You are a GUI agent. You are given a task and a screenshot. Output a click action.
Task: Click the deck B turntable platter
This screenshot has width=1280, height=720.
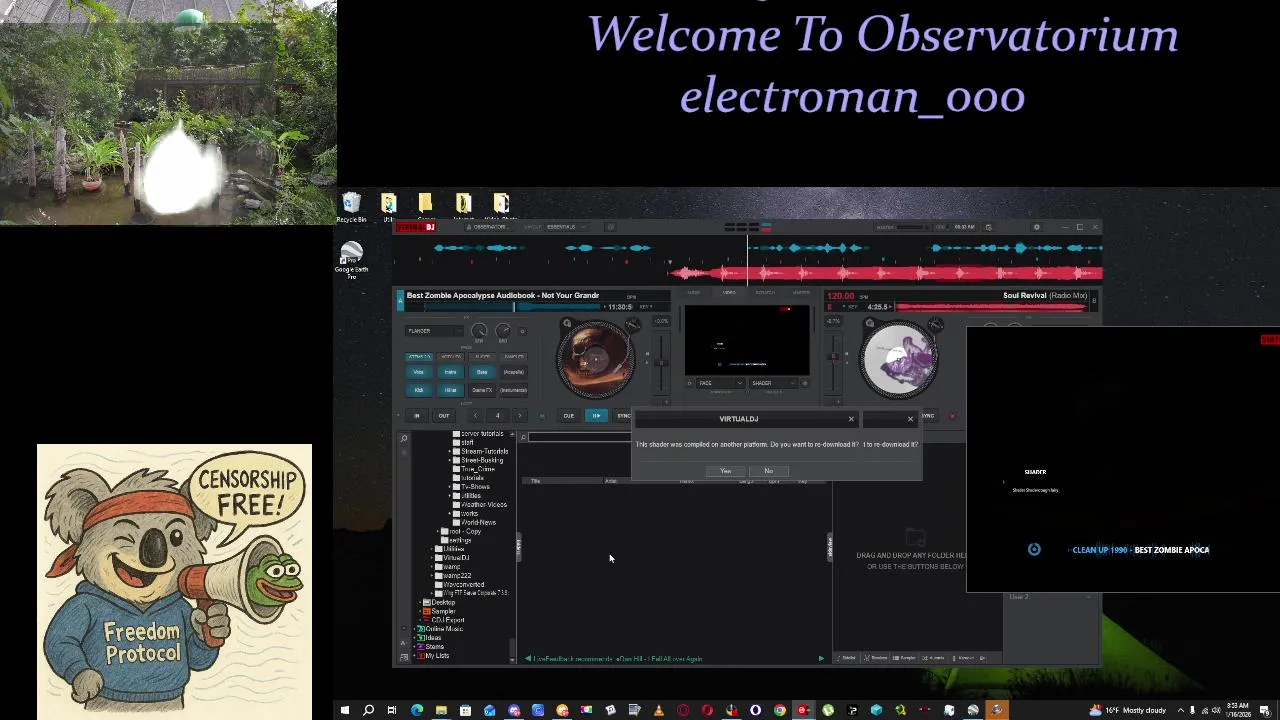coord(899,358)
